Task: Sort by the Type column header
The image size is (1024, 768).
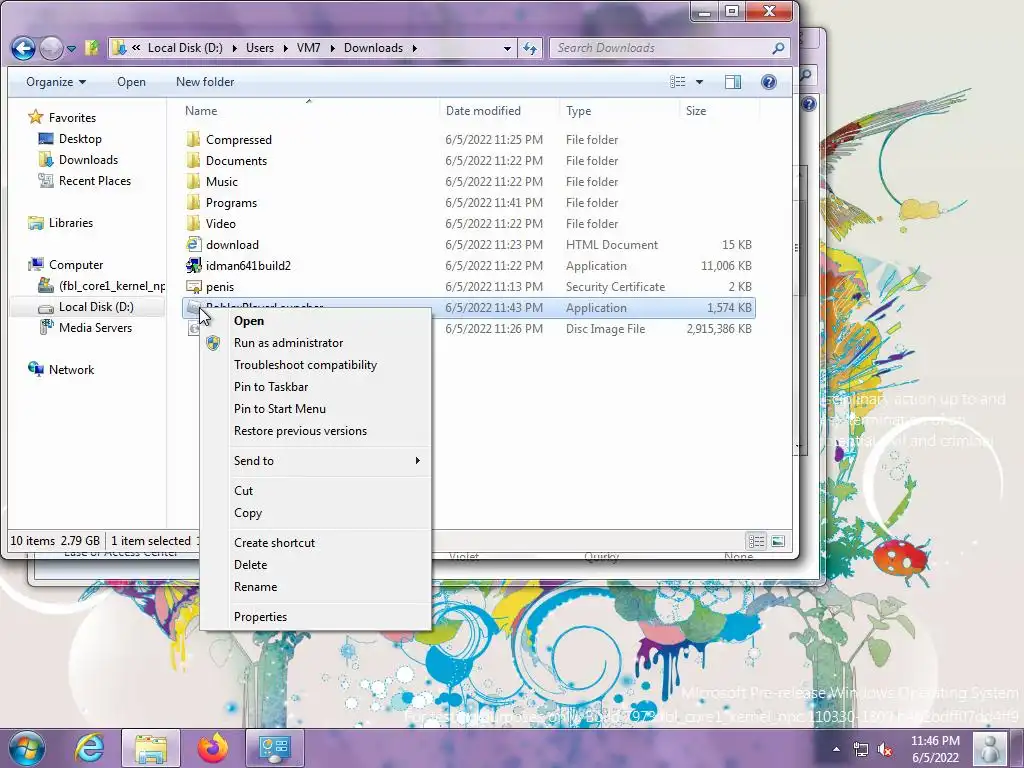Action: click(578, 110)
